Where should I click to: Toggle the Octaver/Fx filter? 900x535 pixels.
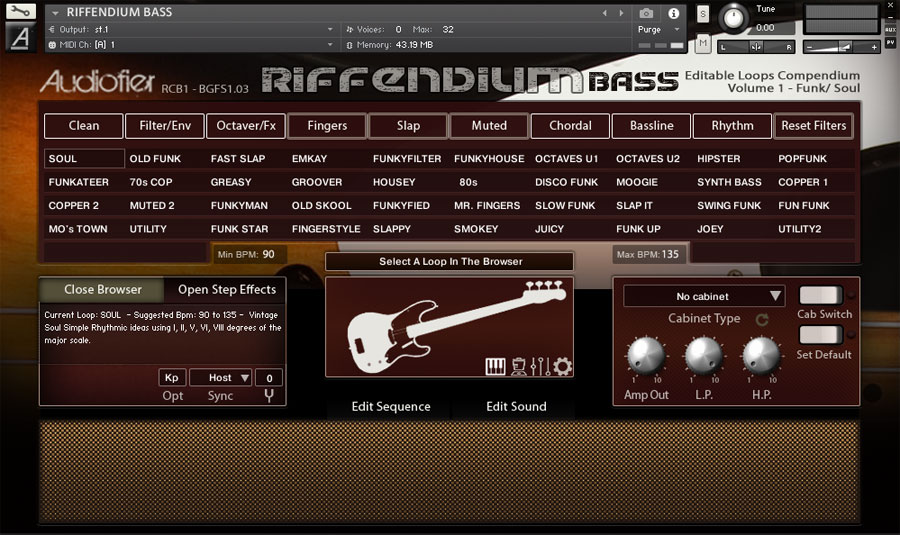tap(246, 126)
